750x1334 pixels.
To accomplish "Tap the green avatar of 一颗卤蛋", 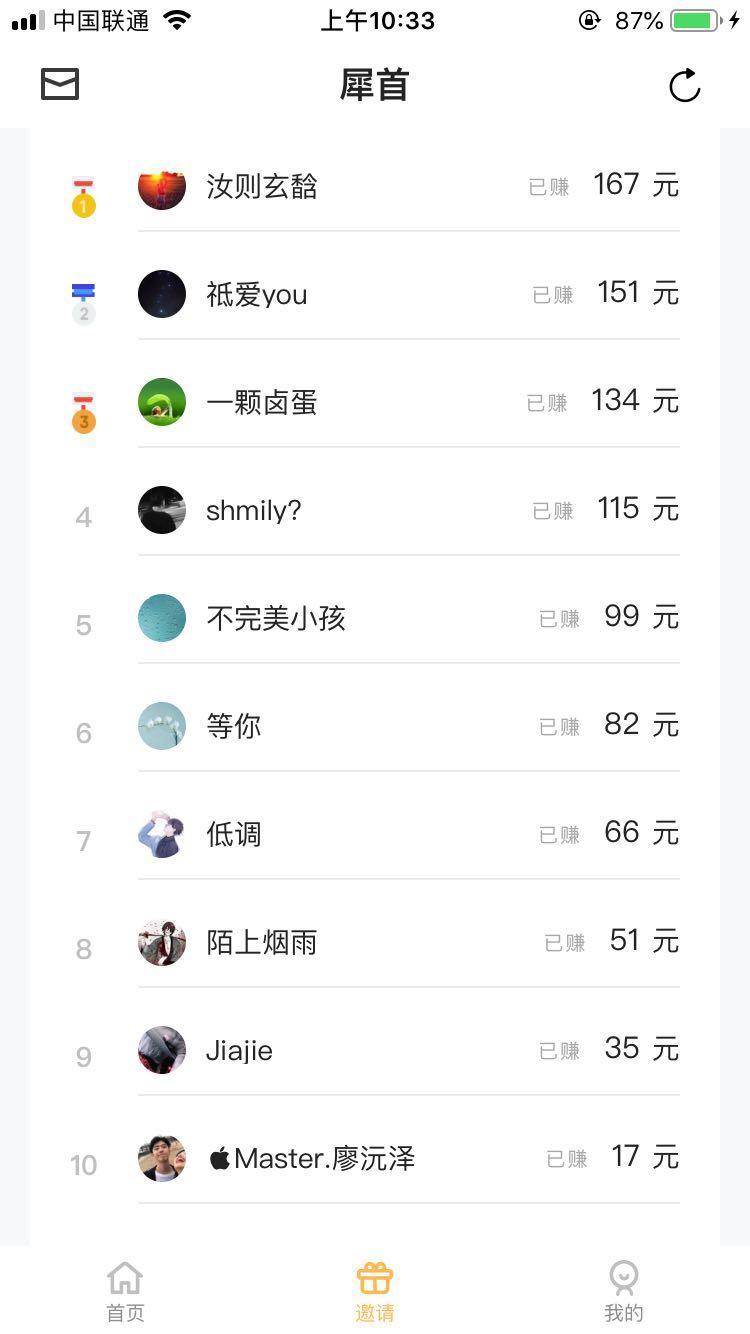I will click(x=162, y=402).
